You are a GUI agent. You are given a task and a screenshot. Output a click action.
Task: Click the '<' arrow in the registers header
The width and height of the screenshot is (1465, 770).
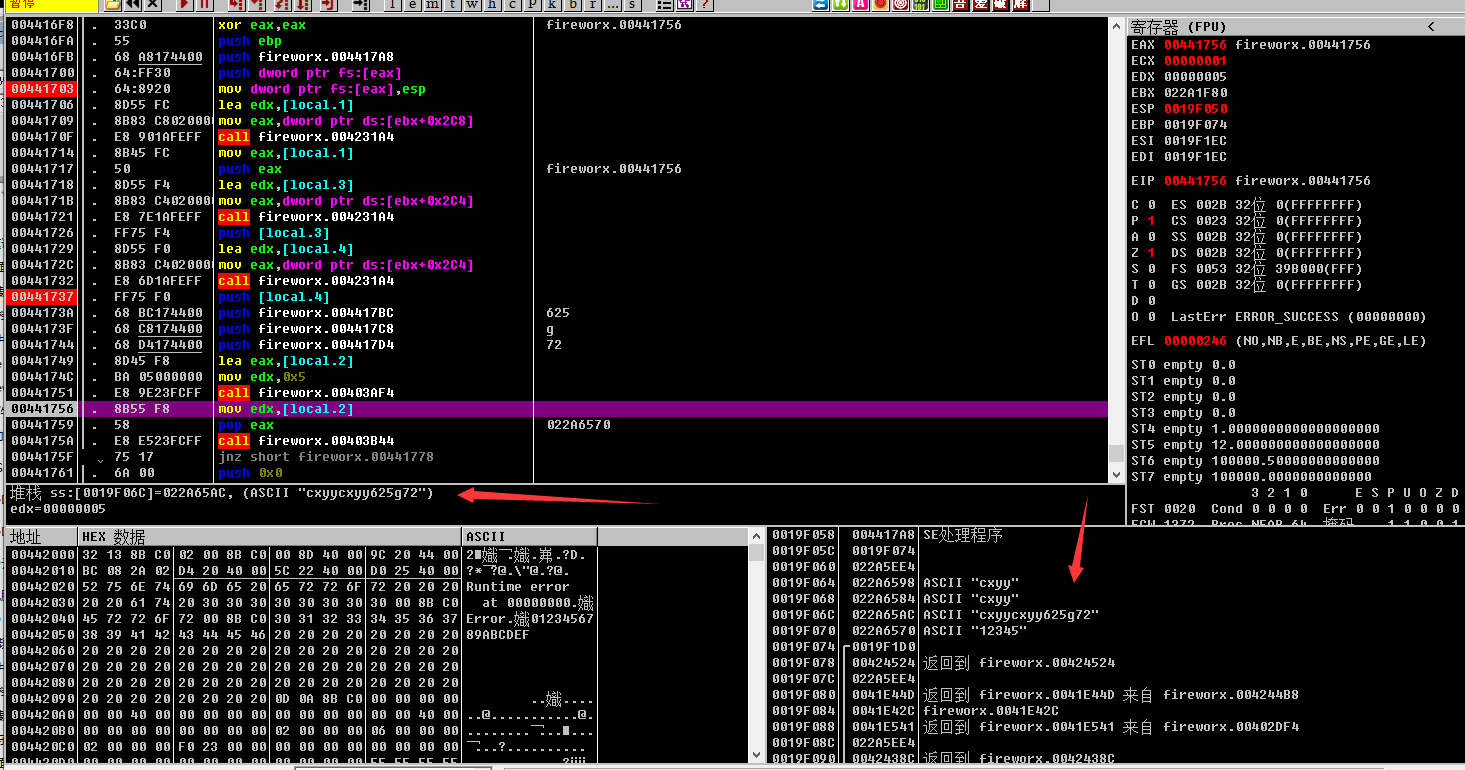click(x=1430, y=27)
